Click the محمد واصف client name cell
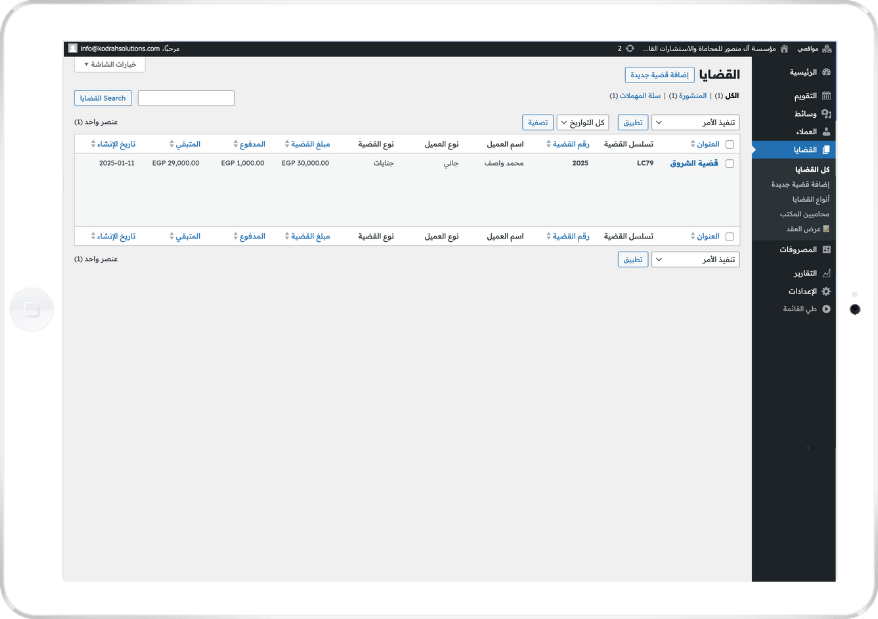The height and width of the screenshot is (619, 878). (x=504, y=163)
